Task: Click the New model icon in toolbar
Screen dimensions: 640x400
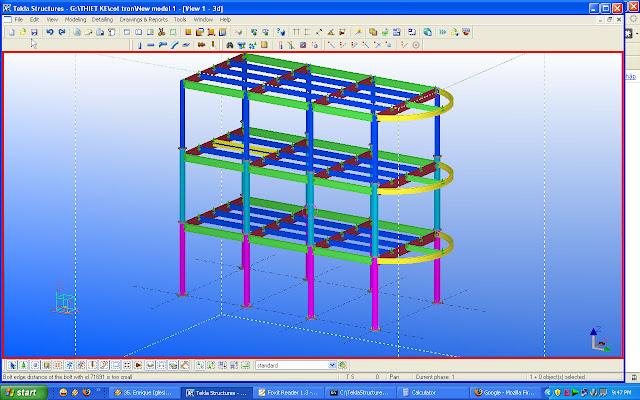Action: click(9, 32)
